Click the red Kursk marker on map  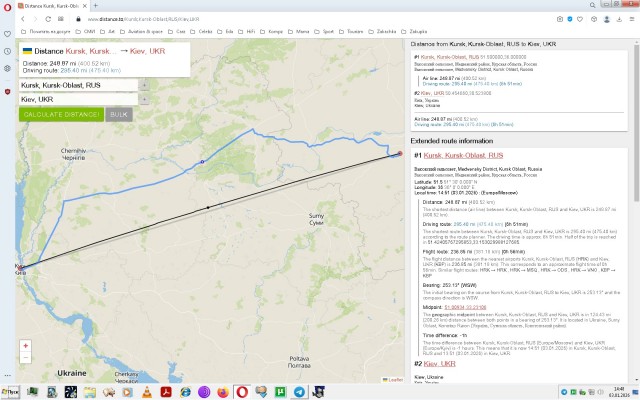[x=400, y=153]
